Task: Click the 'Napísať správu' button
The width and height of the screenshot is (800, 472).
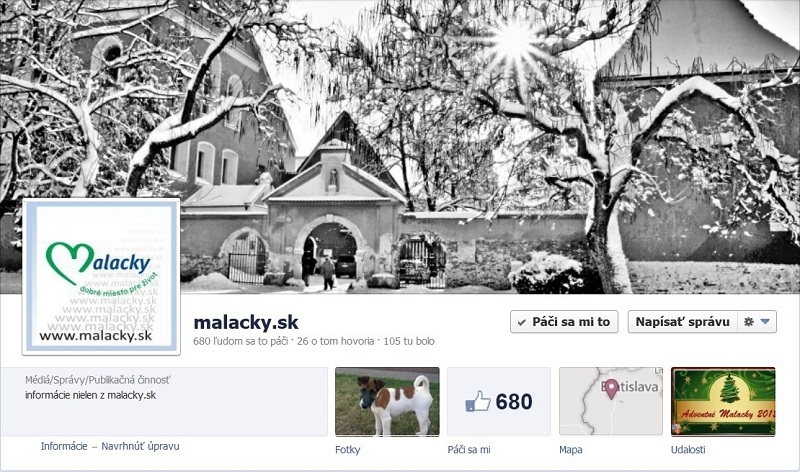Action: (683, 322)
